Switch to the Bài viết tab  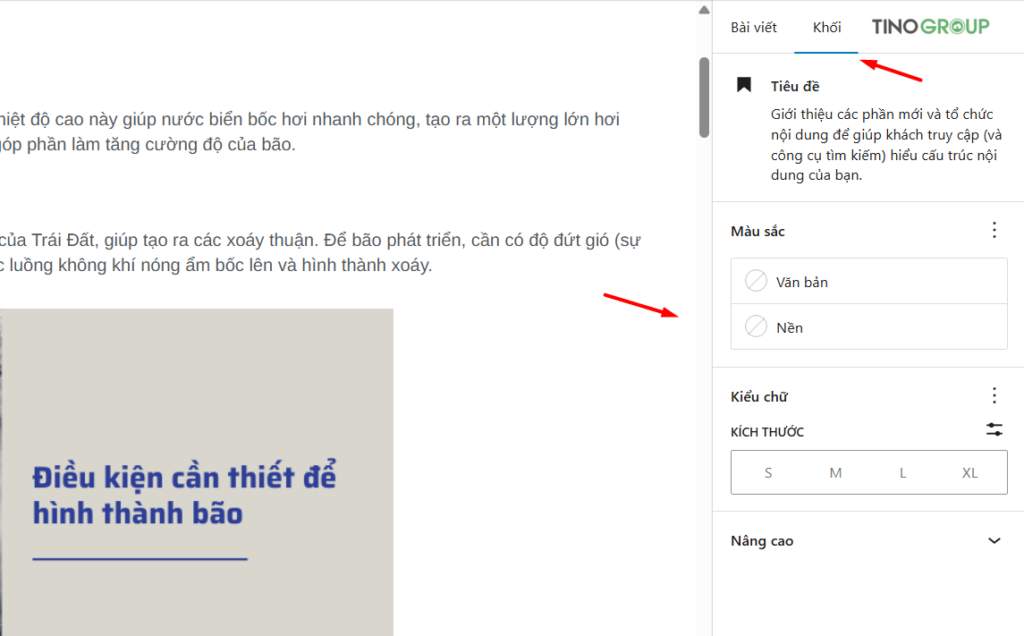tap(754, 27)
